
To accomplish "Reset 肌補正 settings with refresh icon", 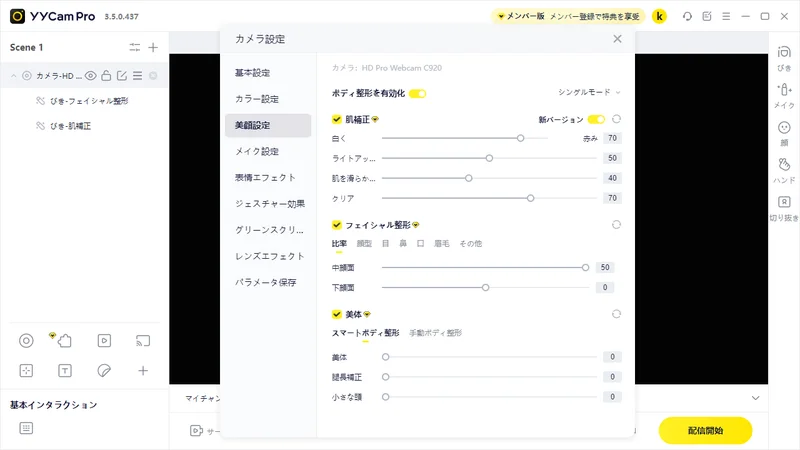I will click(616, 119).
